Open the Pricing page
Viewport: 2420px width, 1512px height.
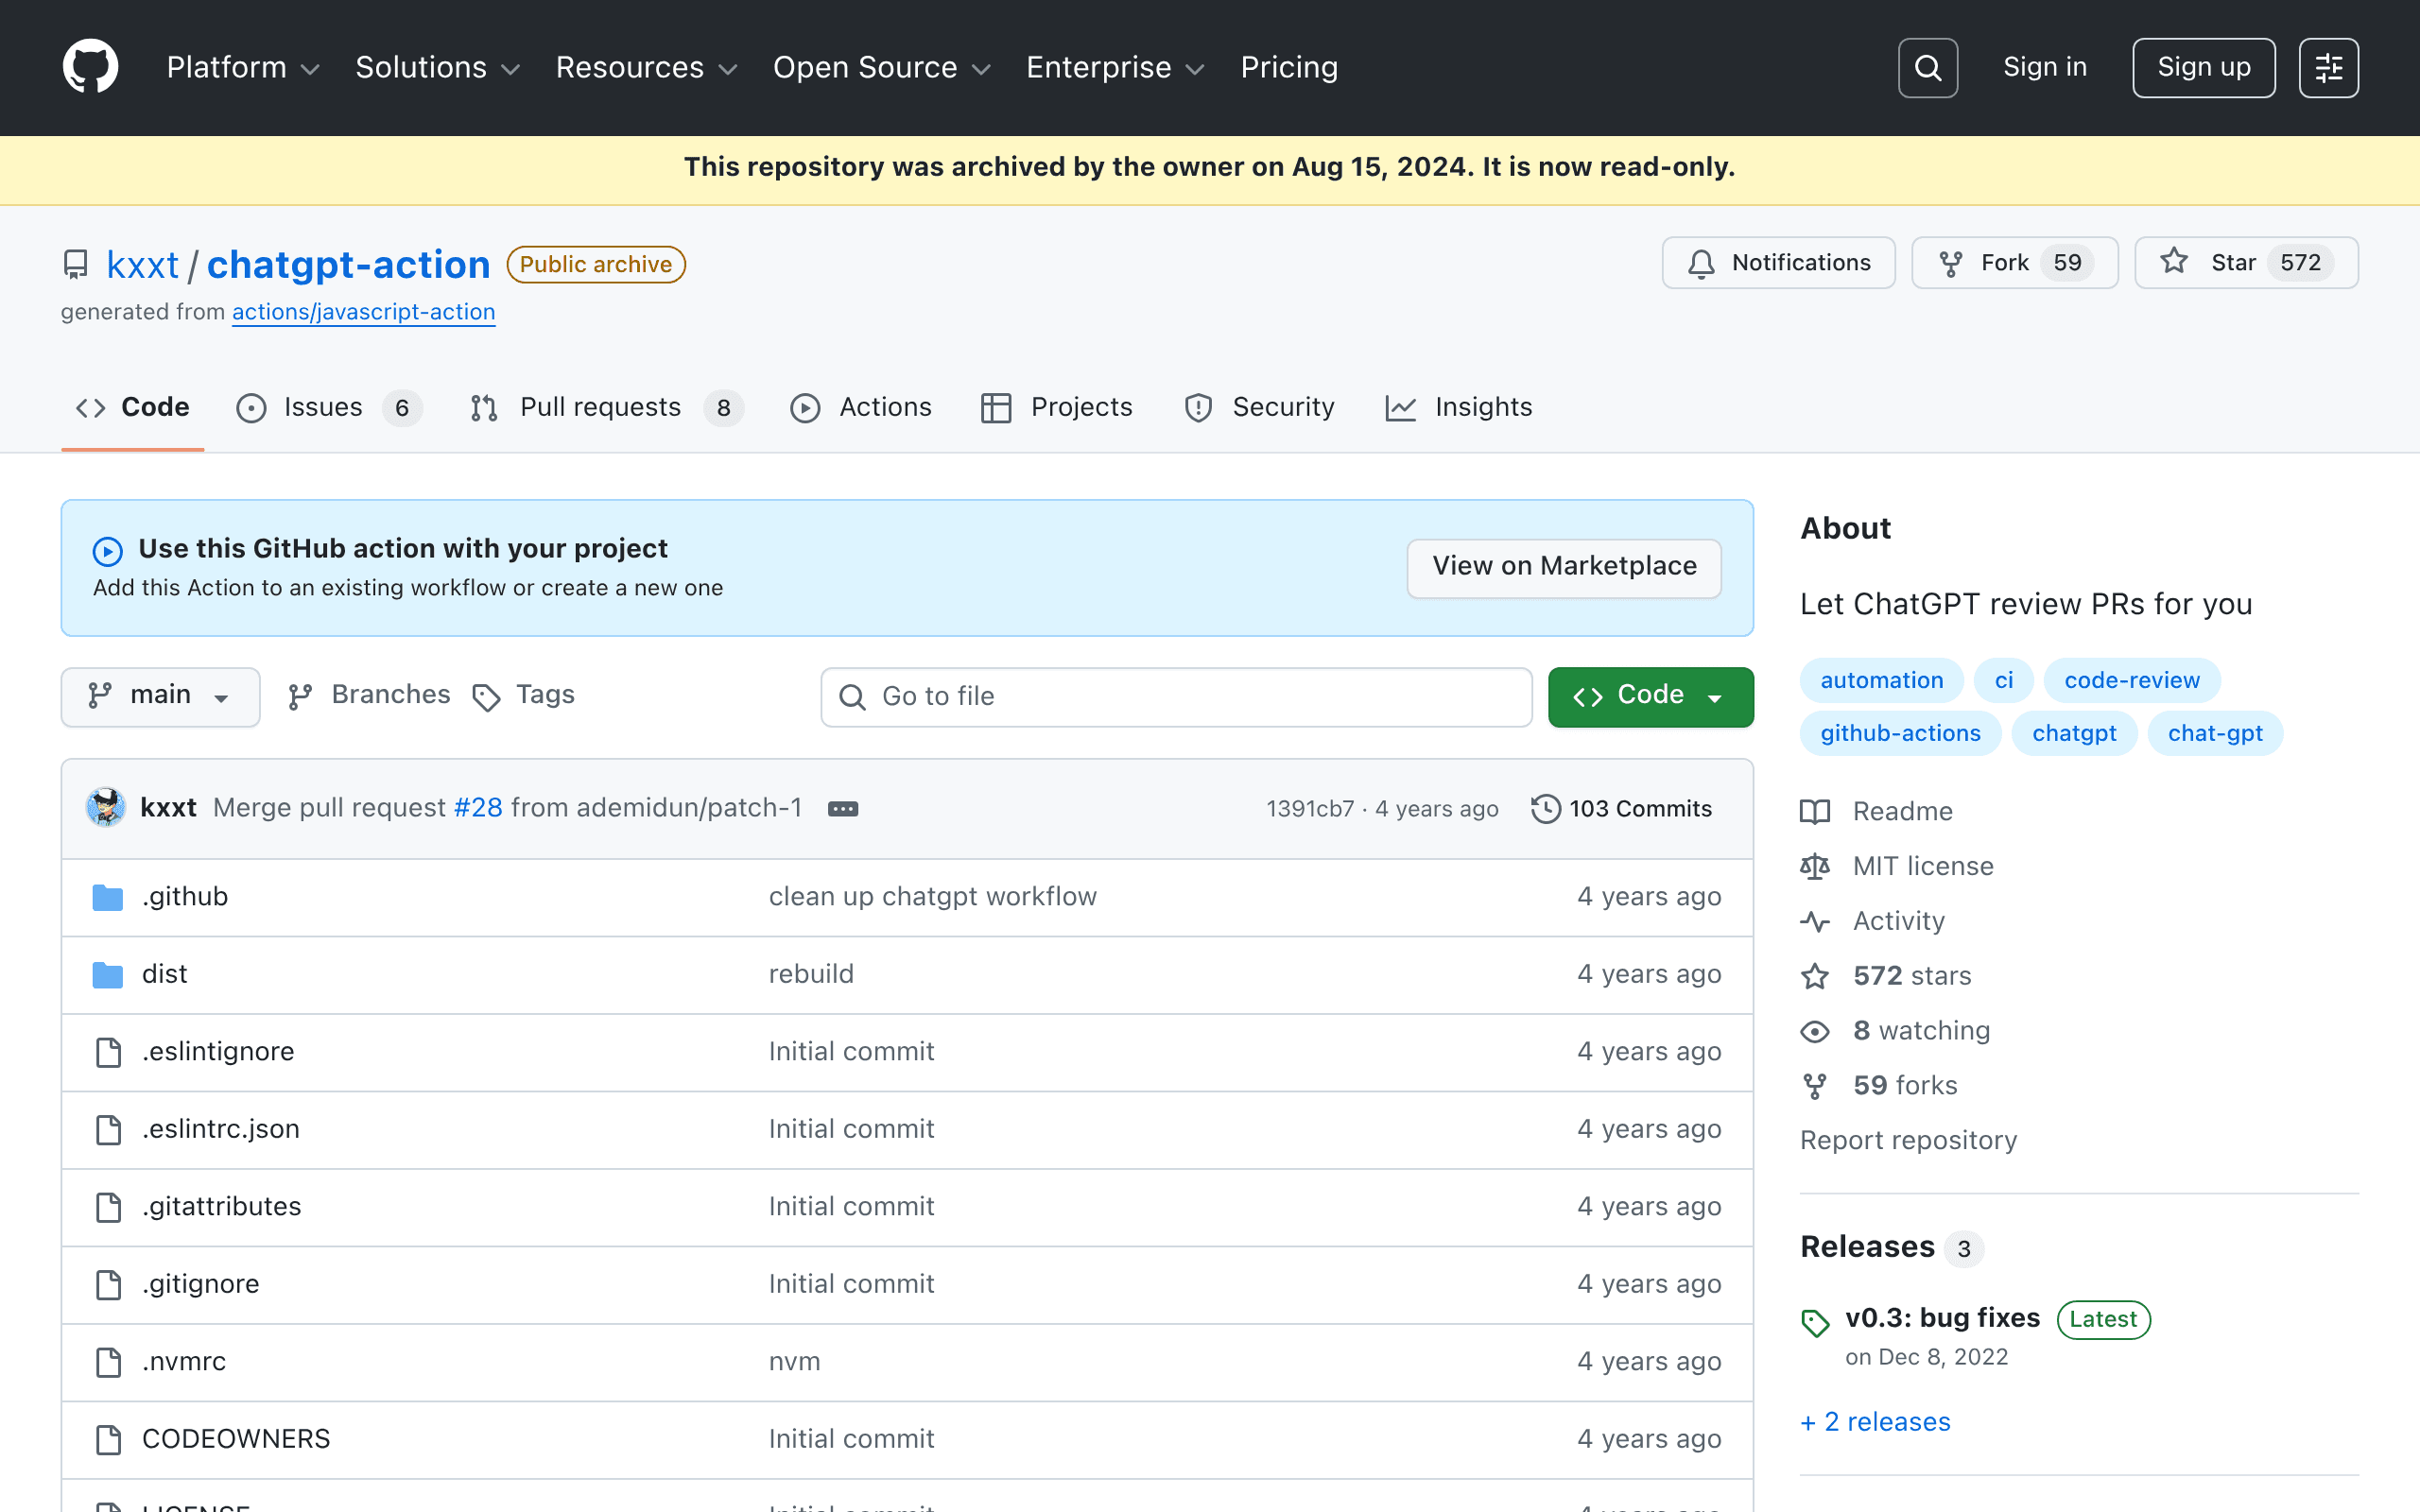(1289, 67)
